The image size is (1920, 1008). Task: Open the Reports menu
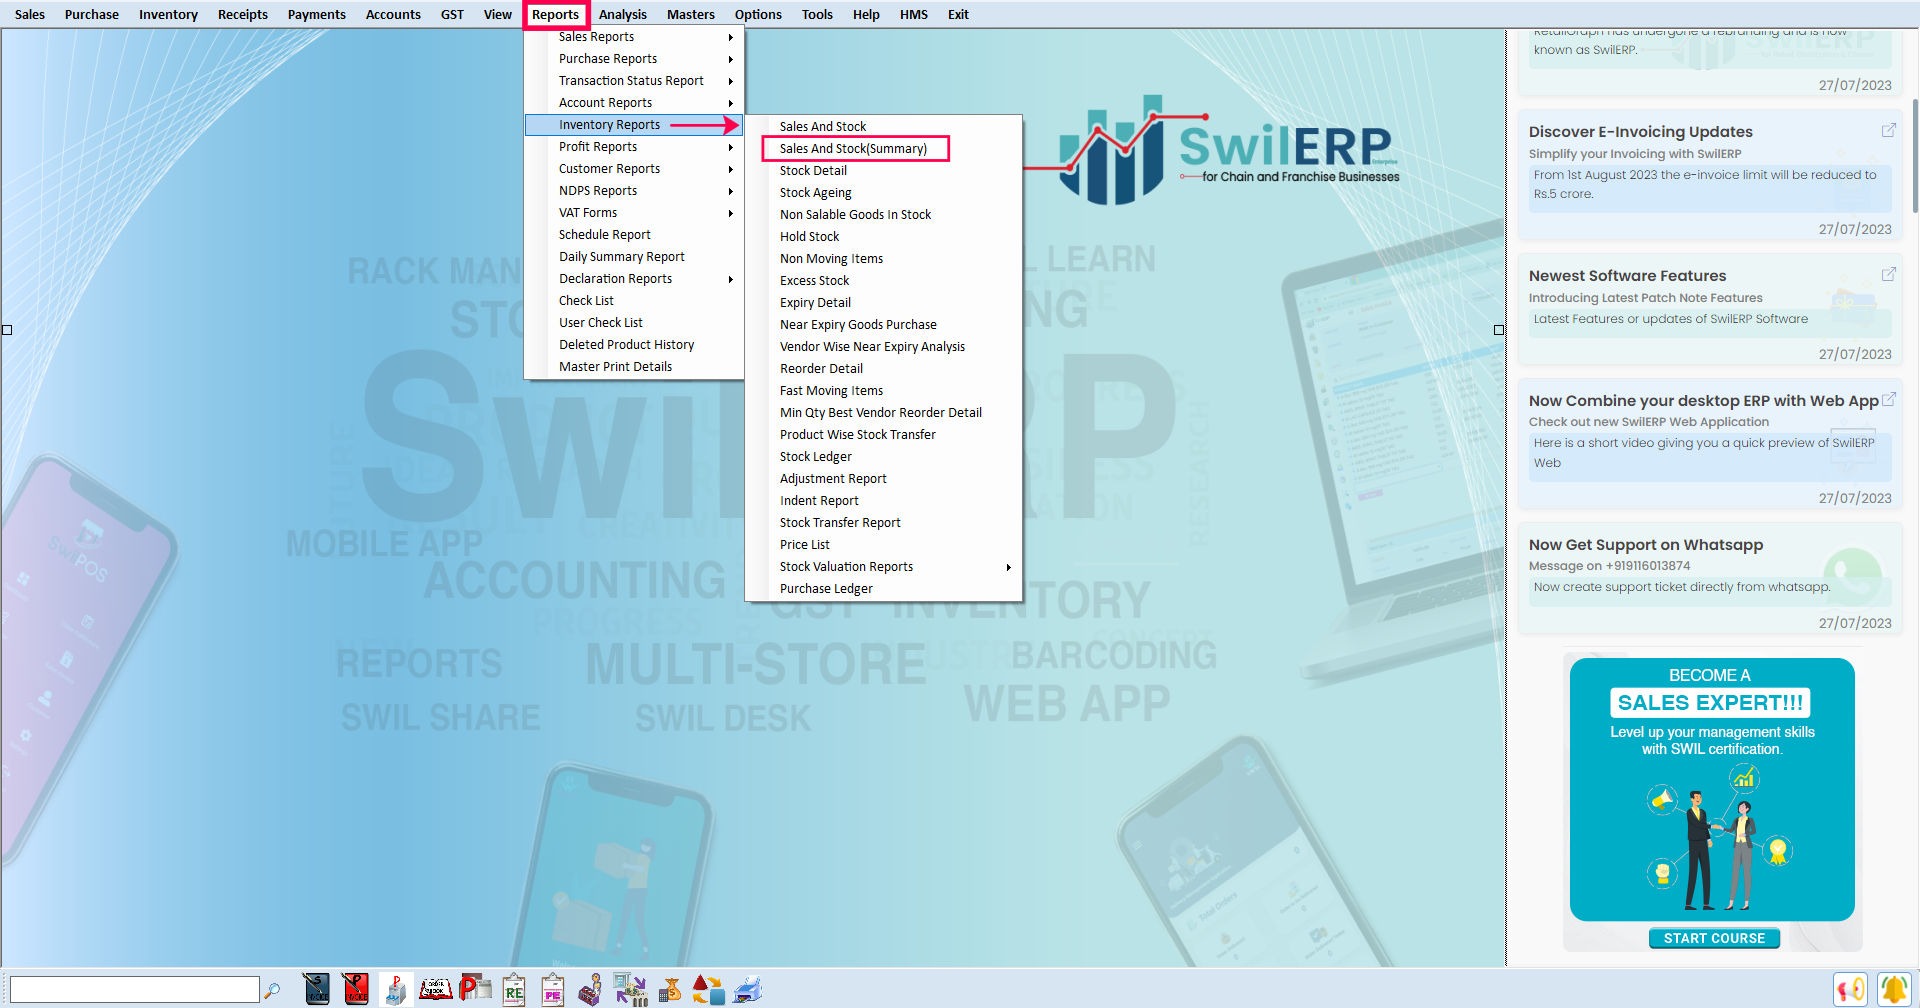coord(555,14)
